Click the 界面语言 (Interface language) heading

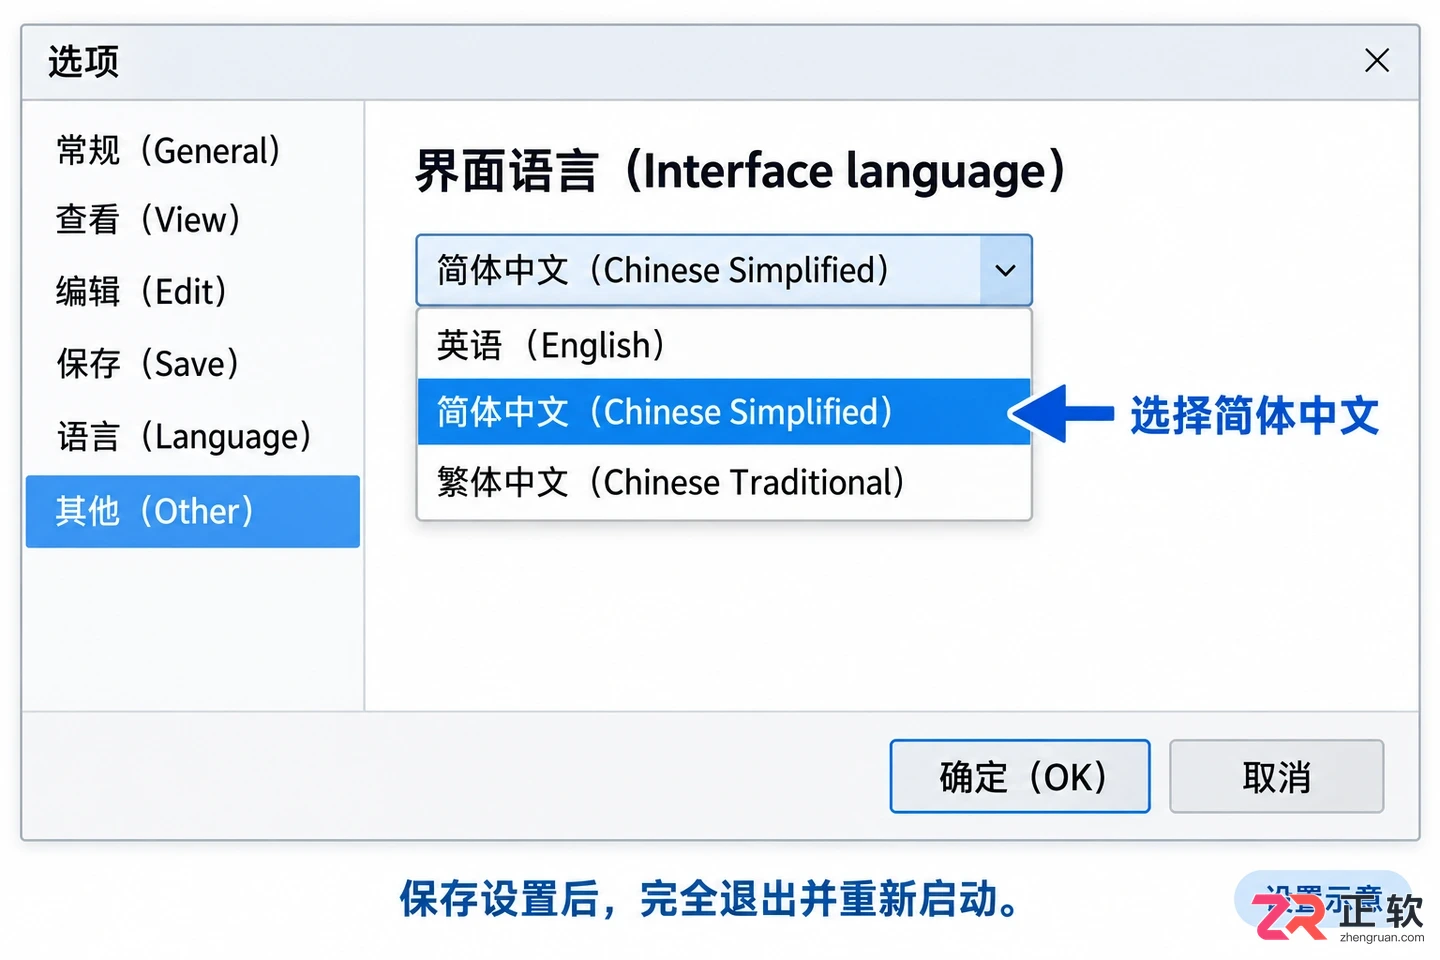click(x=740, y=171)
